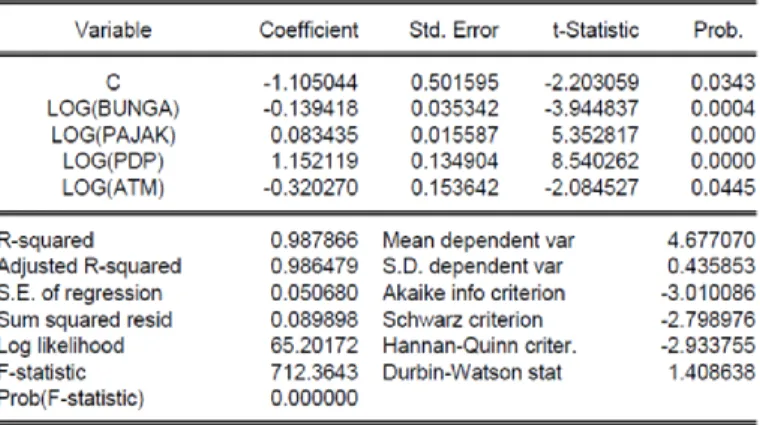The height and width of the screenshot is (425, 760).
Task: Select the constant C row label
Action: 113,82
